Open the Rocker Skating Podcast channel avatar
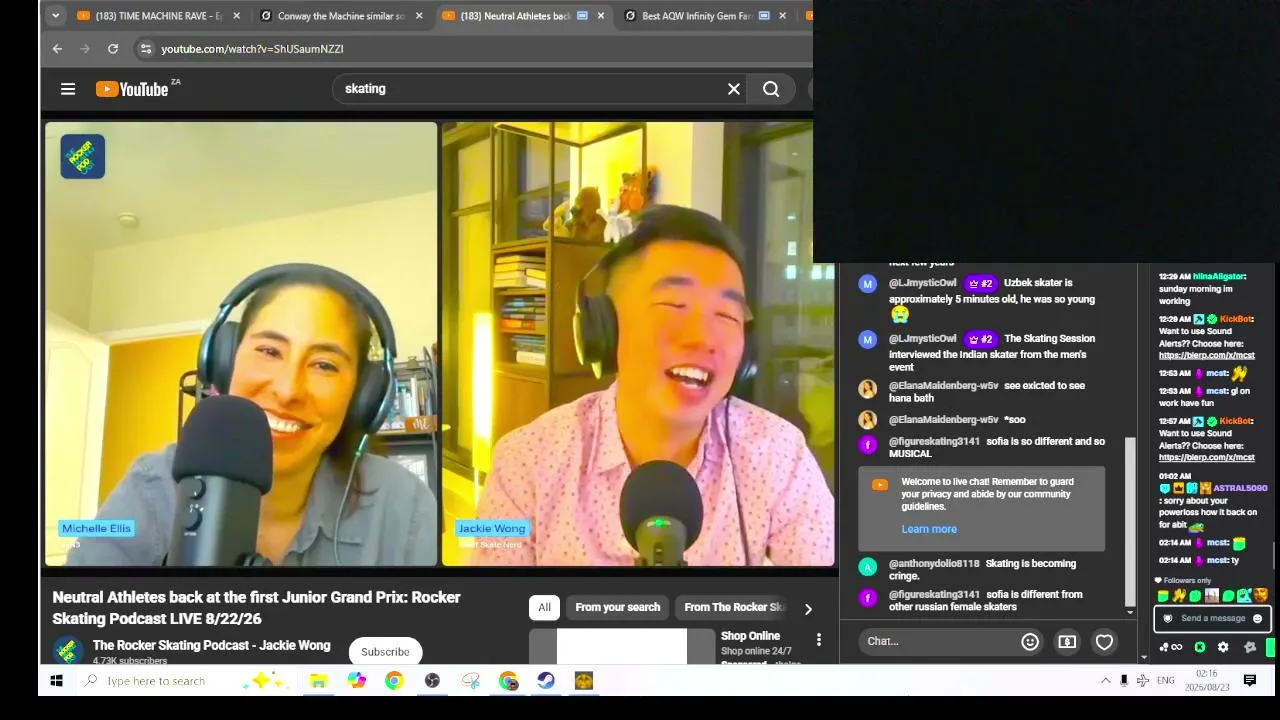 click(68, 650)
